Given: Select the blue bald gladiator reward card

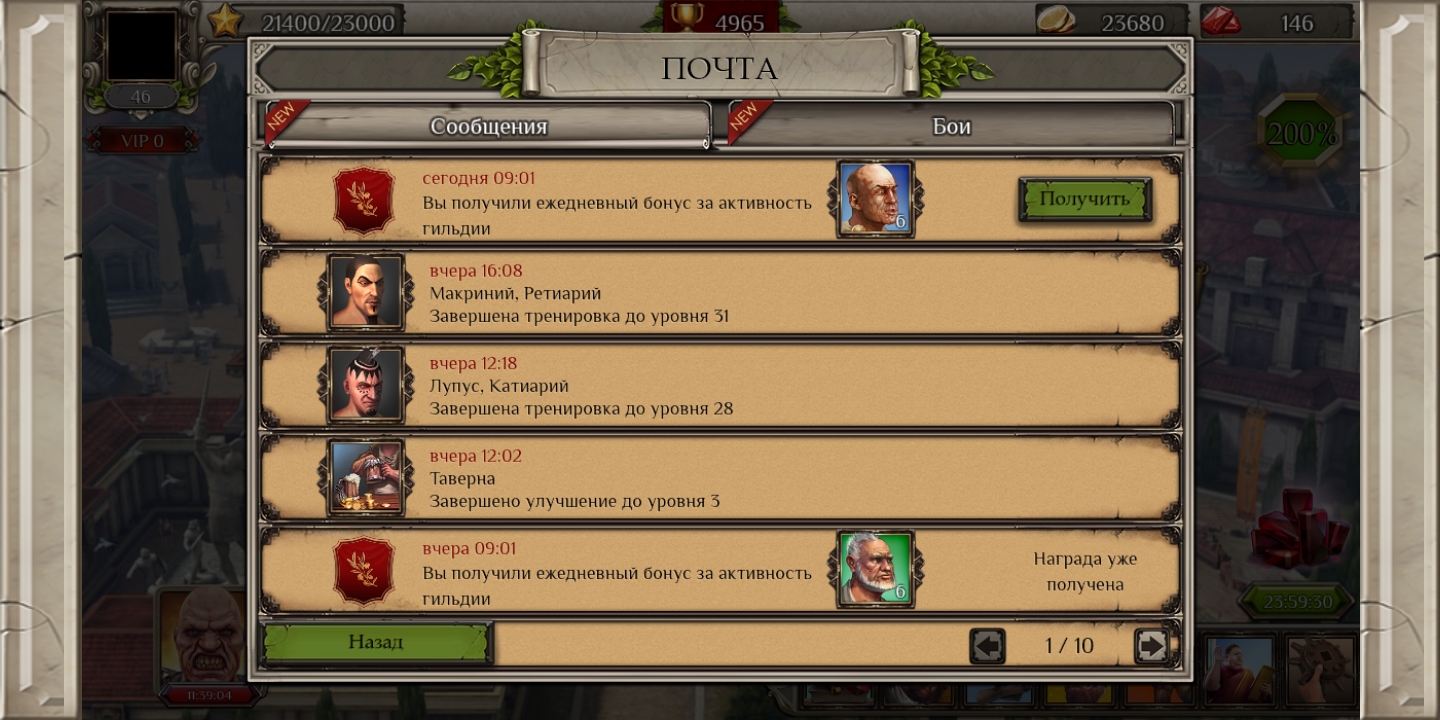Looking at the screenshot, I should pyautogui.click(x=875, y=199).
